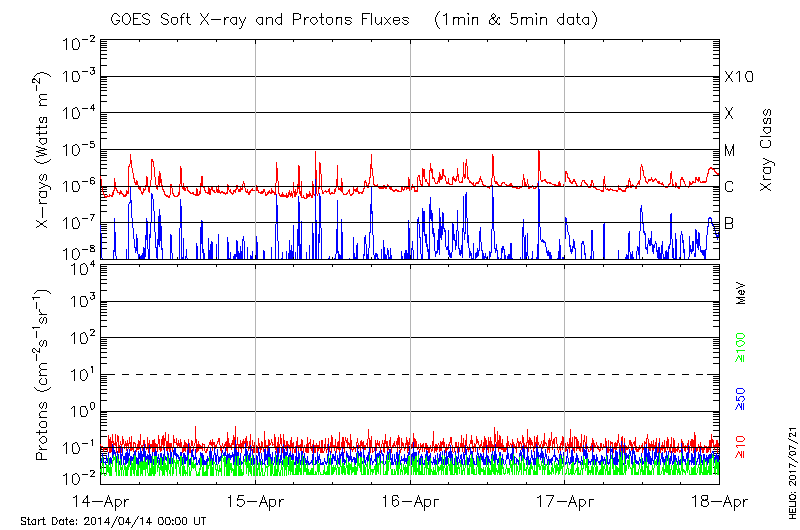Click the C class label on right axis

[729, 187]
